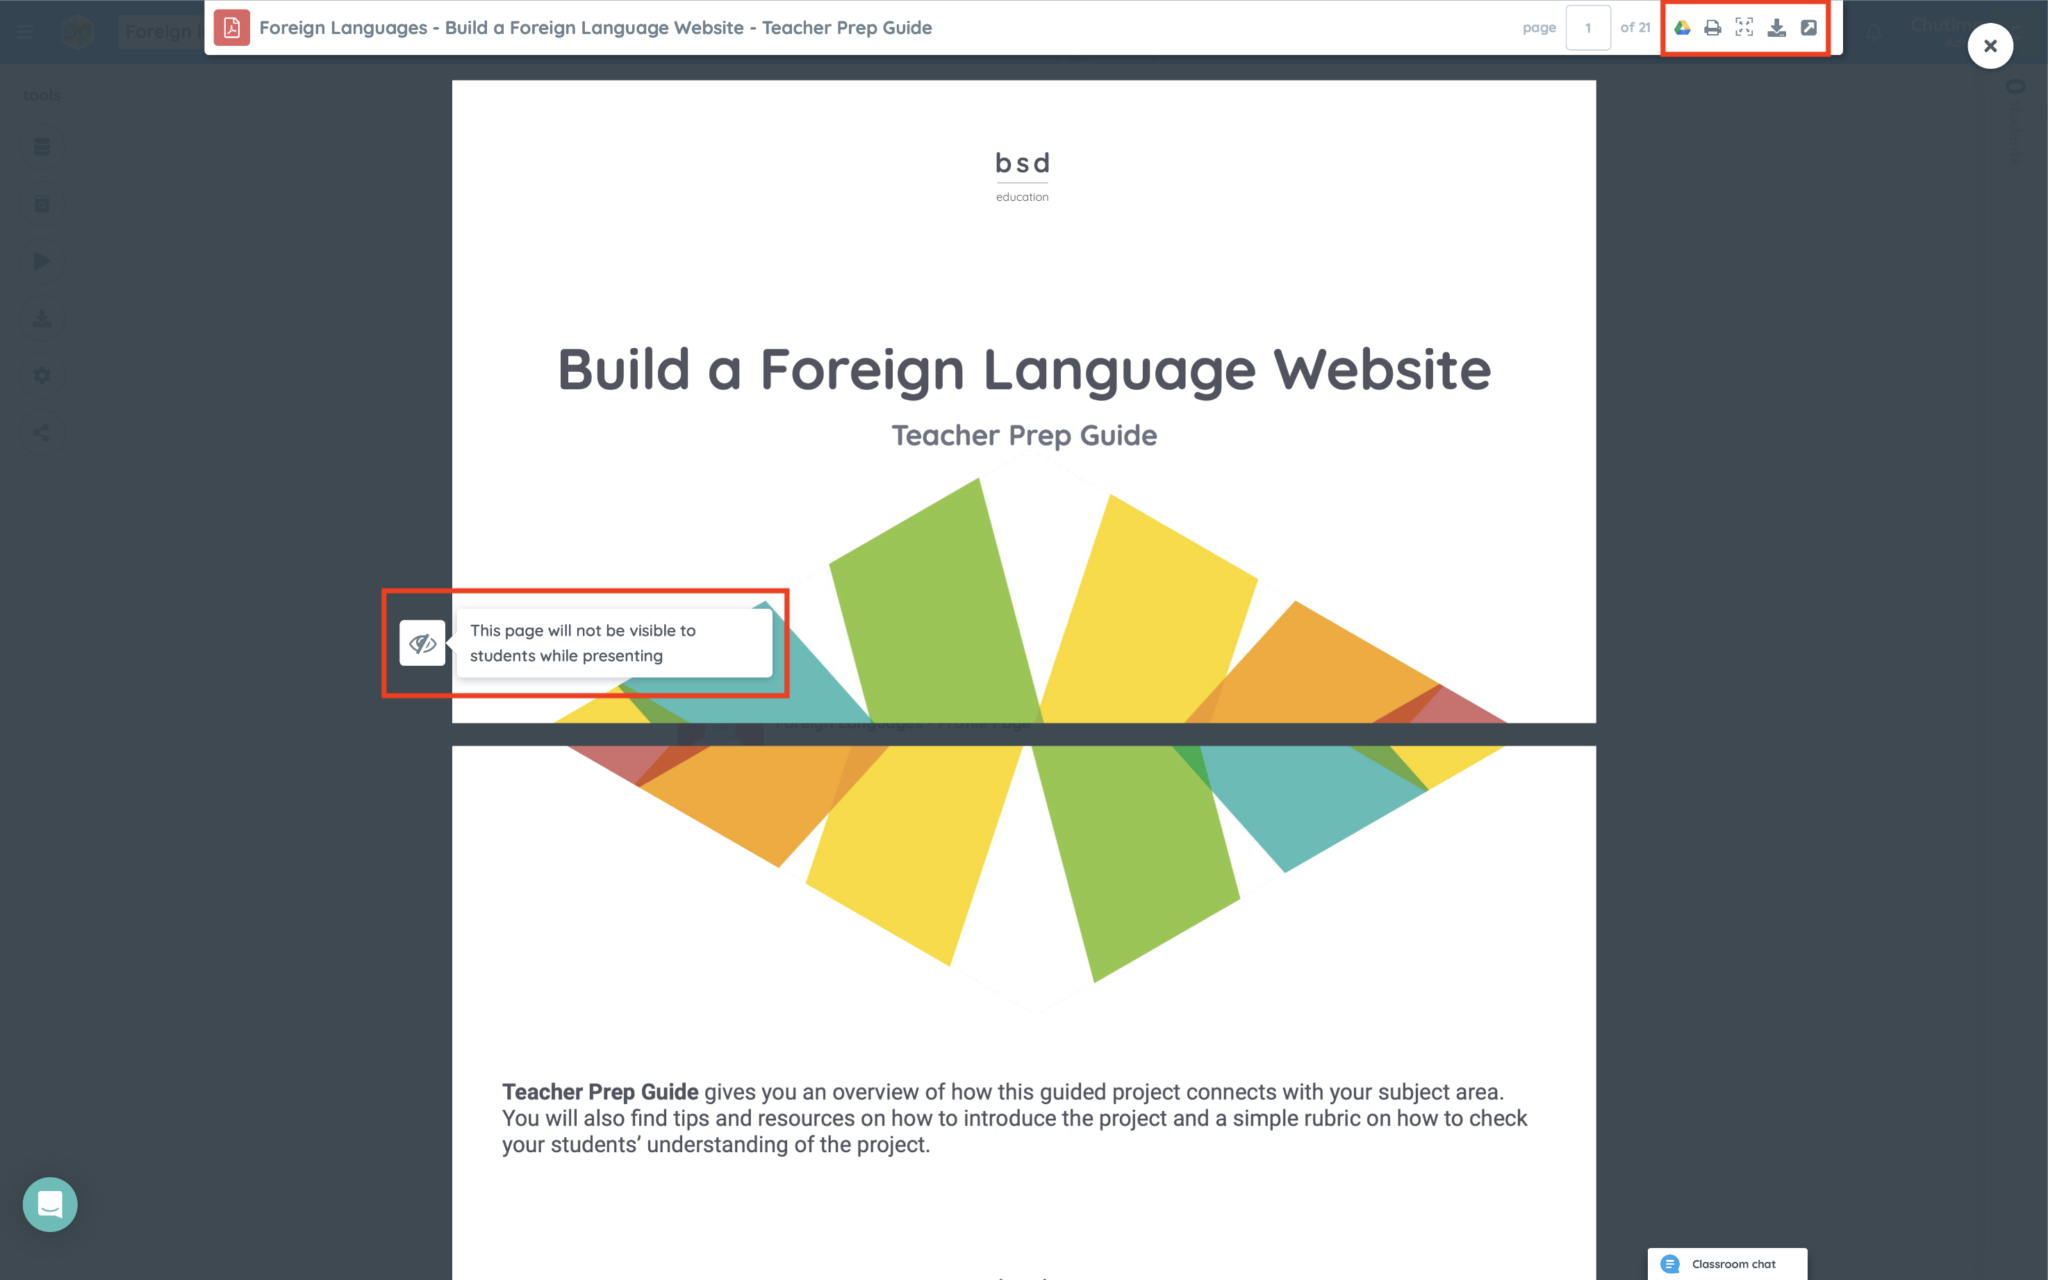Edit the page number field
The height and width of the screenshot is (1280, 2048).
point(1589,28)
